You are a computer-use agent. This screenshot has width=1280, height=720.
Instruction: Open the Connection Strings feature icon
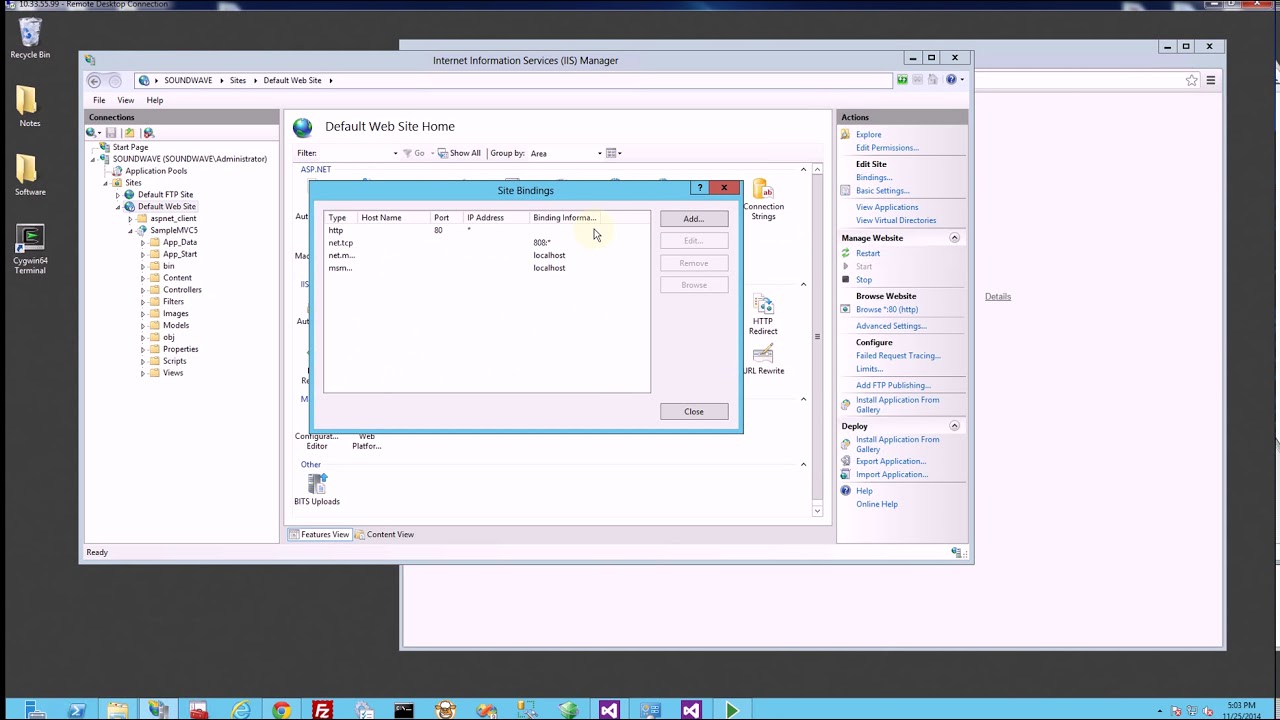tap(763, 201)
